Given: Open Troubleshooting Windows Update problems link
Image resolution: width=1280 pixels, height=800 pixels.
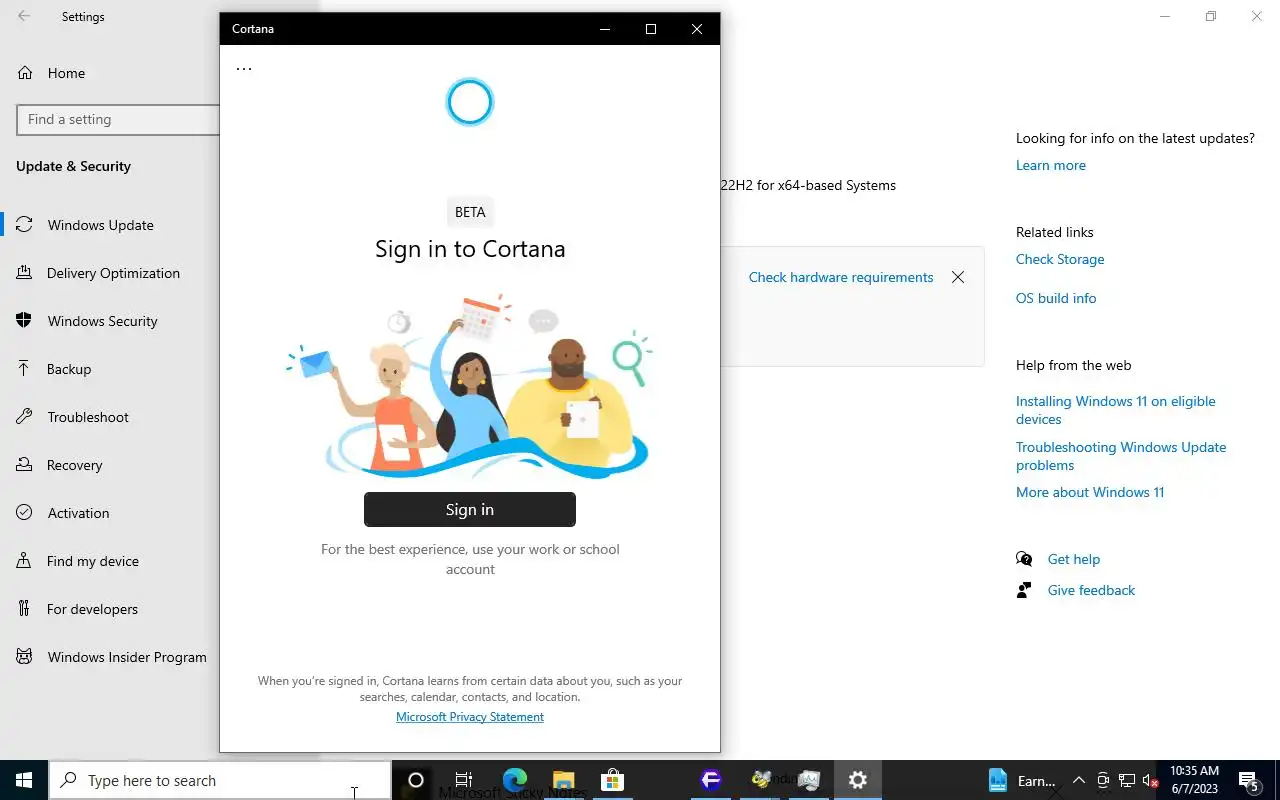Looking at the screenshot, I should click(x=1121, y=456).
